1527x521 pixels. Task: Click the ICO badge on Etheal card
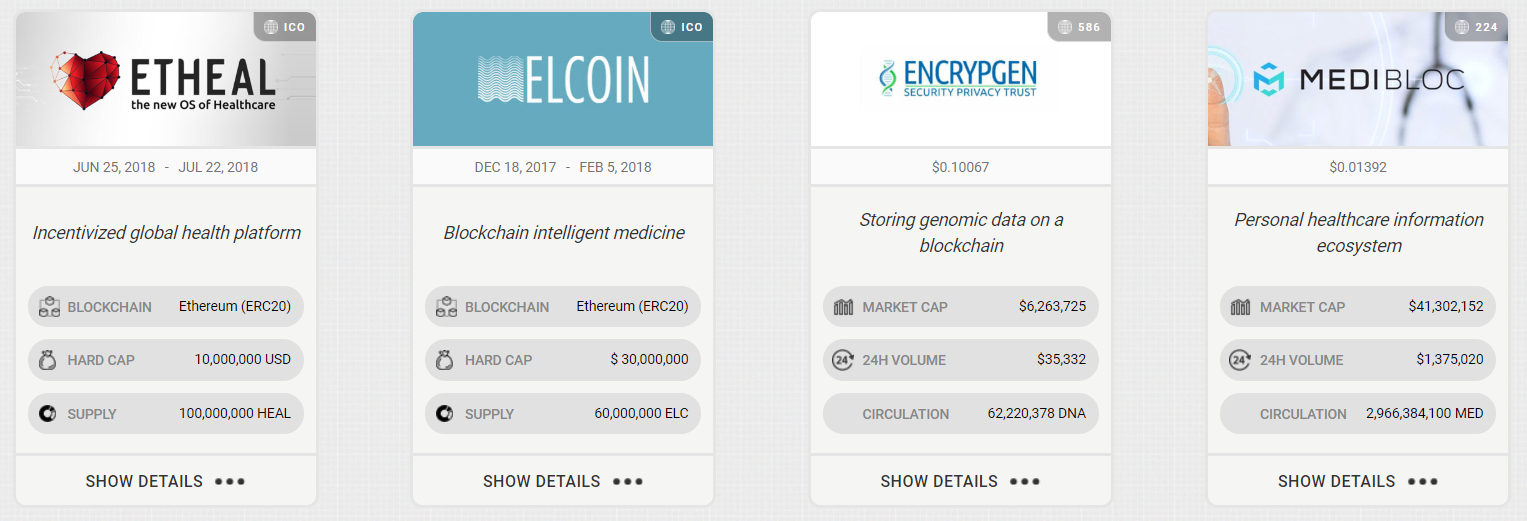click(285, 27)
